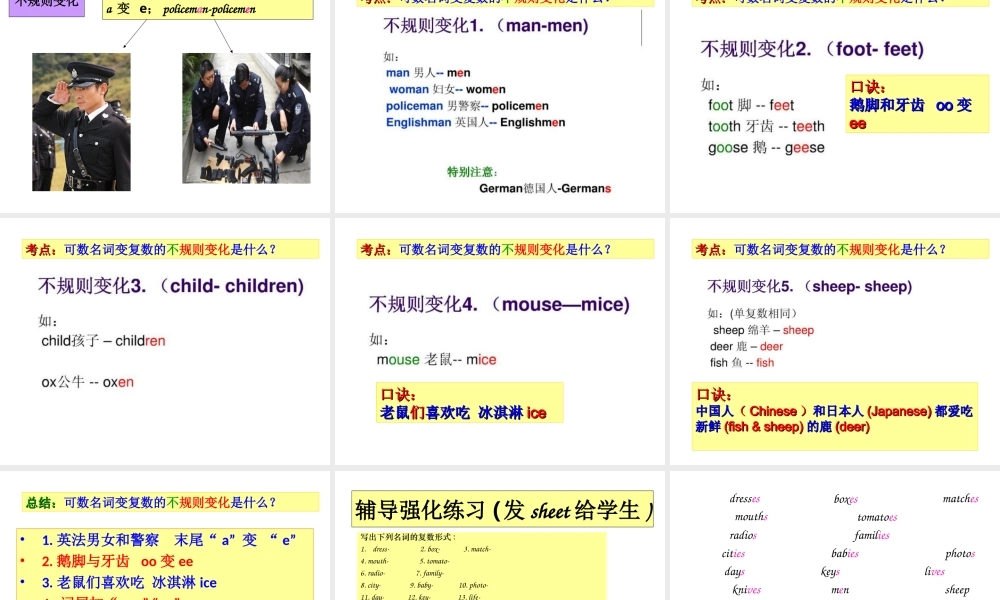
Task: Select the answer word "mouths"
Action: (751, 516)
